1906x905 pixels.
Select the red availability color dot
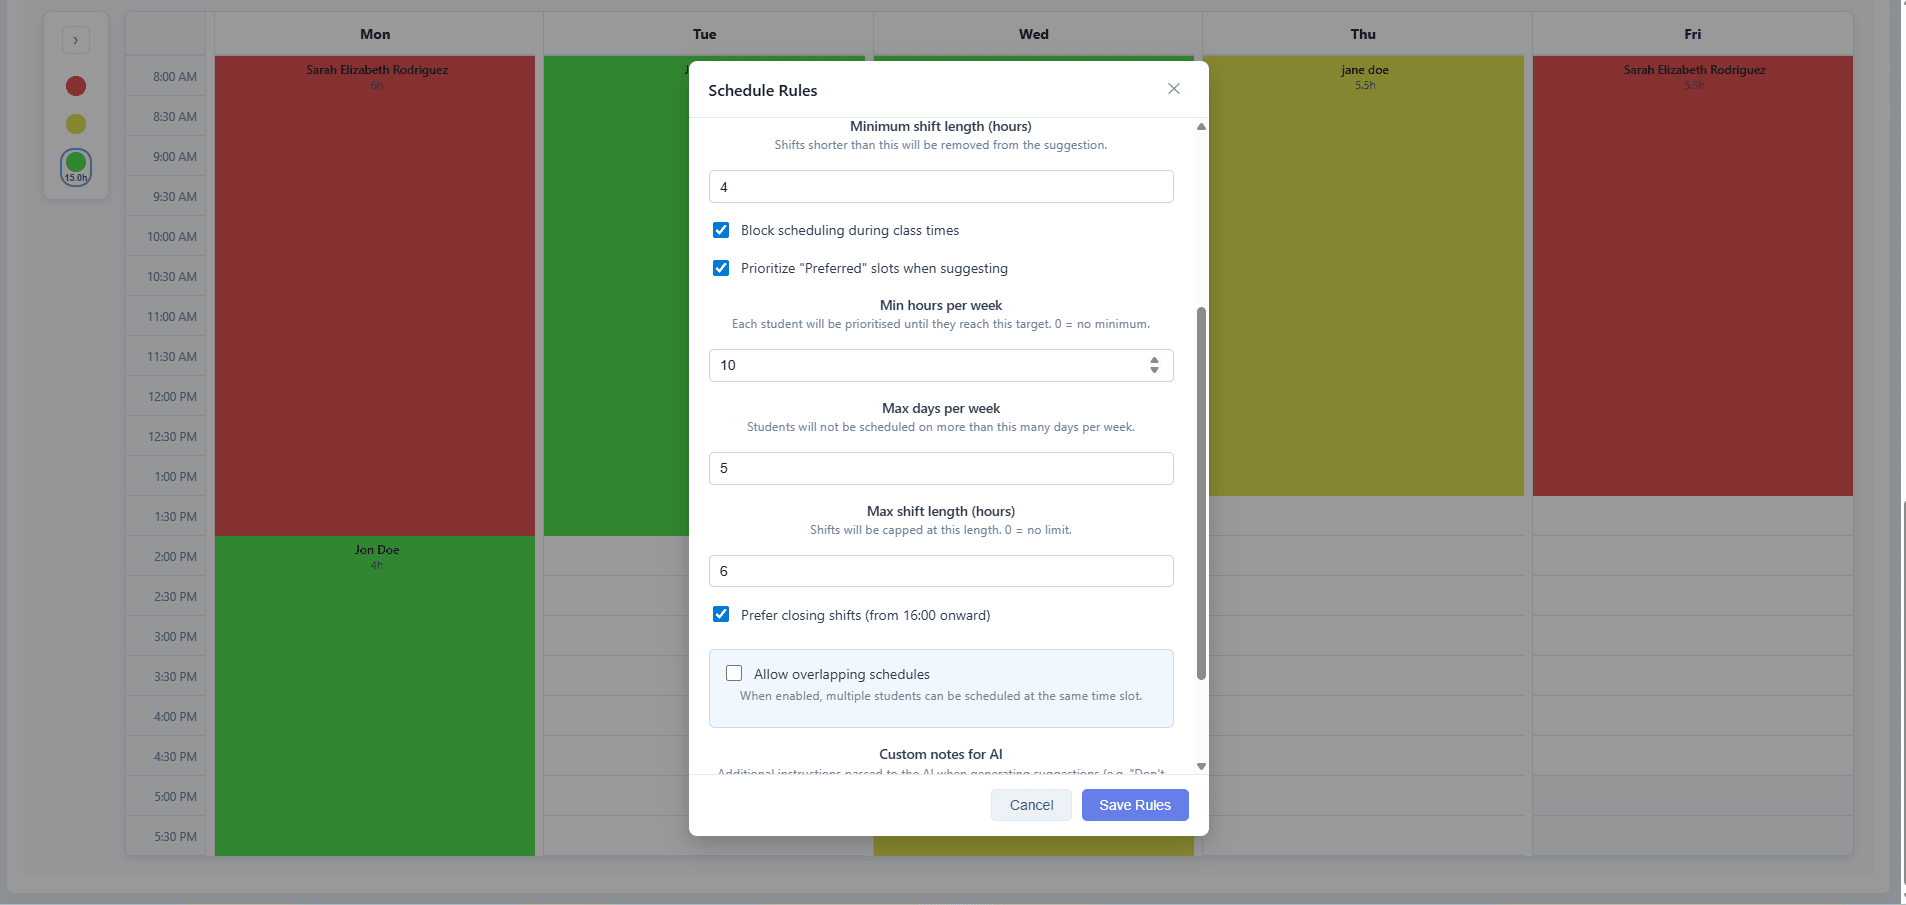(x=76, y=86)
